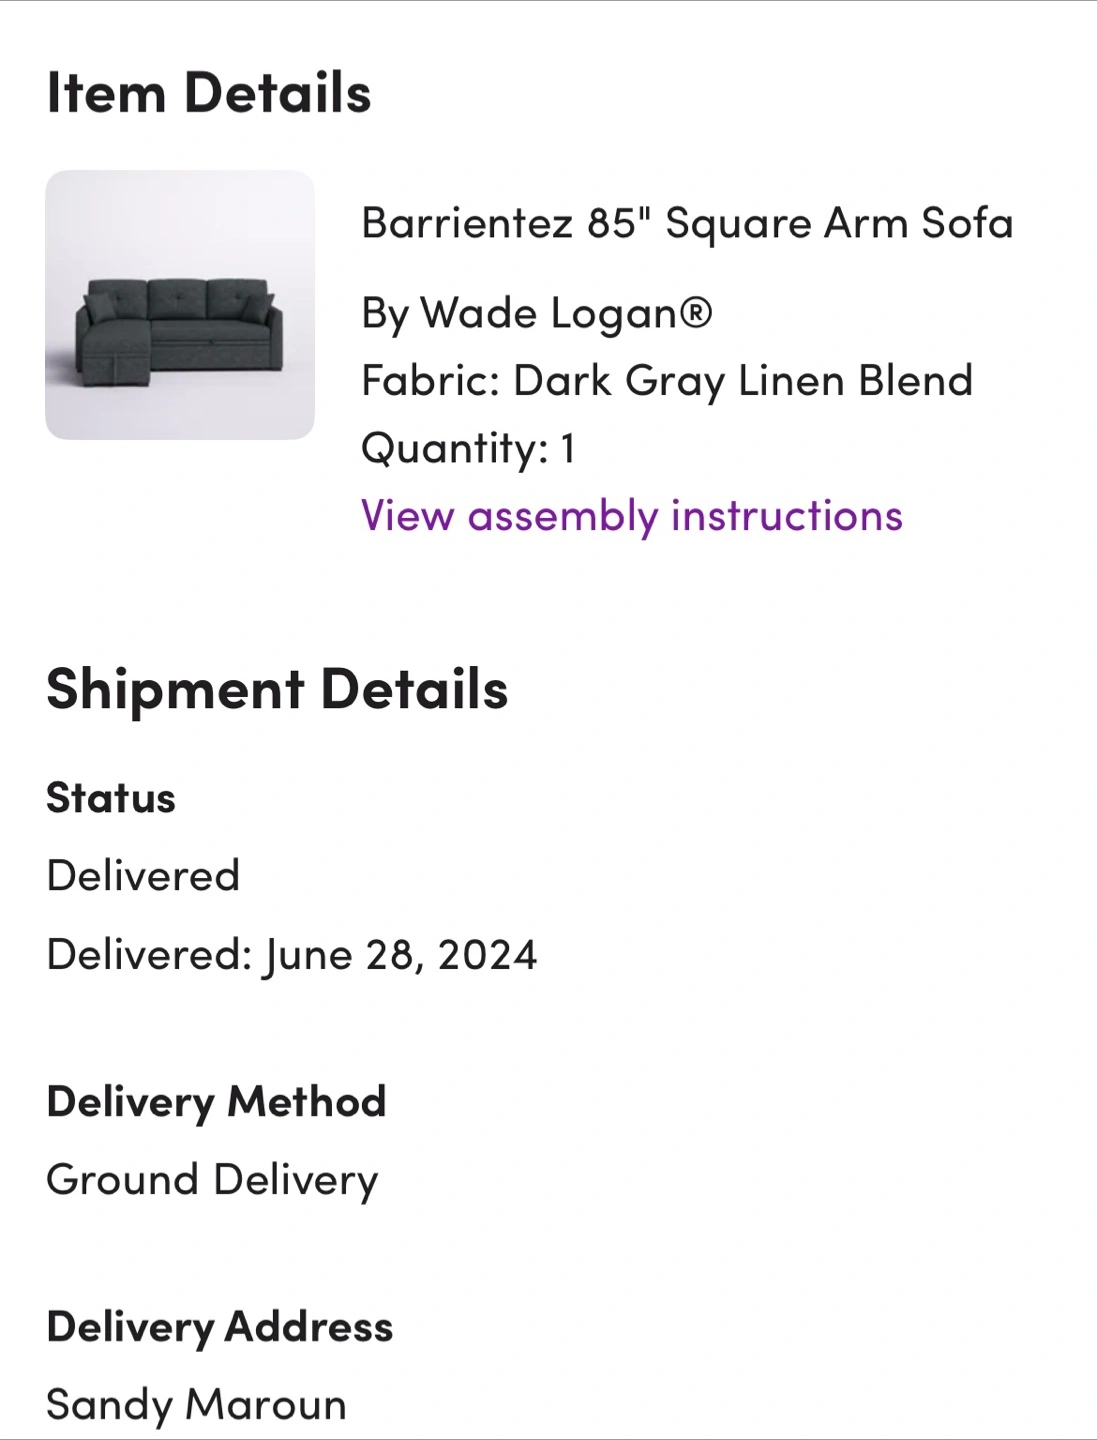Click the Delivery Address label
The height and width of the screenshot is (1440, 1097).
[220, 1328]
